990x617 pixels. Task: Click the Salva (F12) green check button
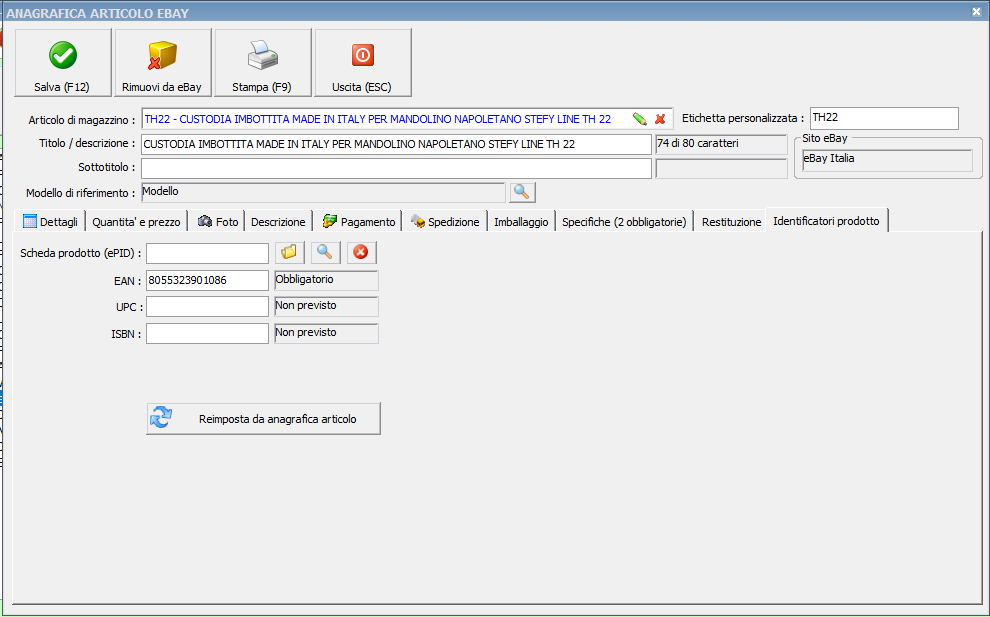click(63, 63)
